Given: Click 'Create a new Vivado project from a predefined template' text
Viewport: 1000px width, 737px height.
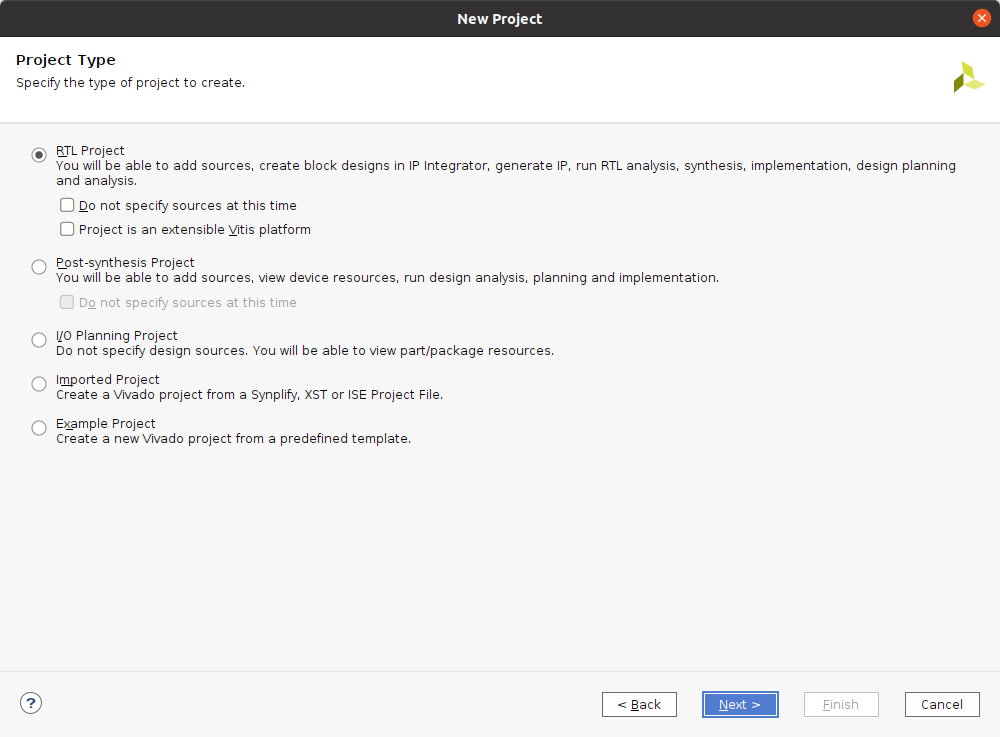Looking at the screenshot, I should 233,438.
